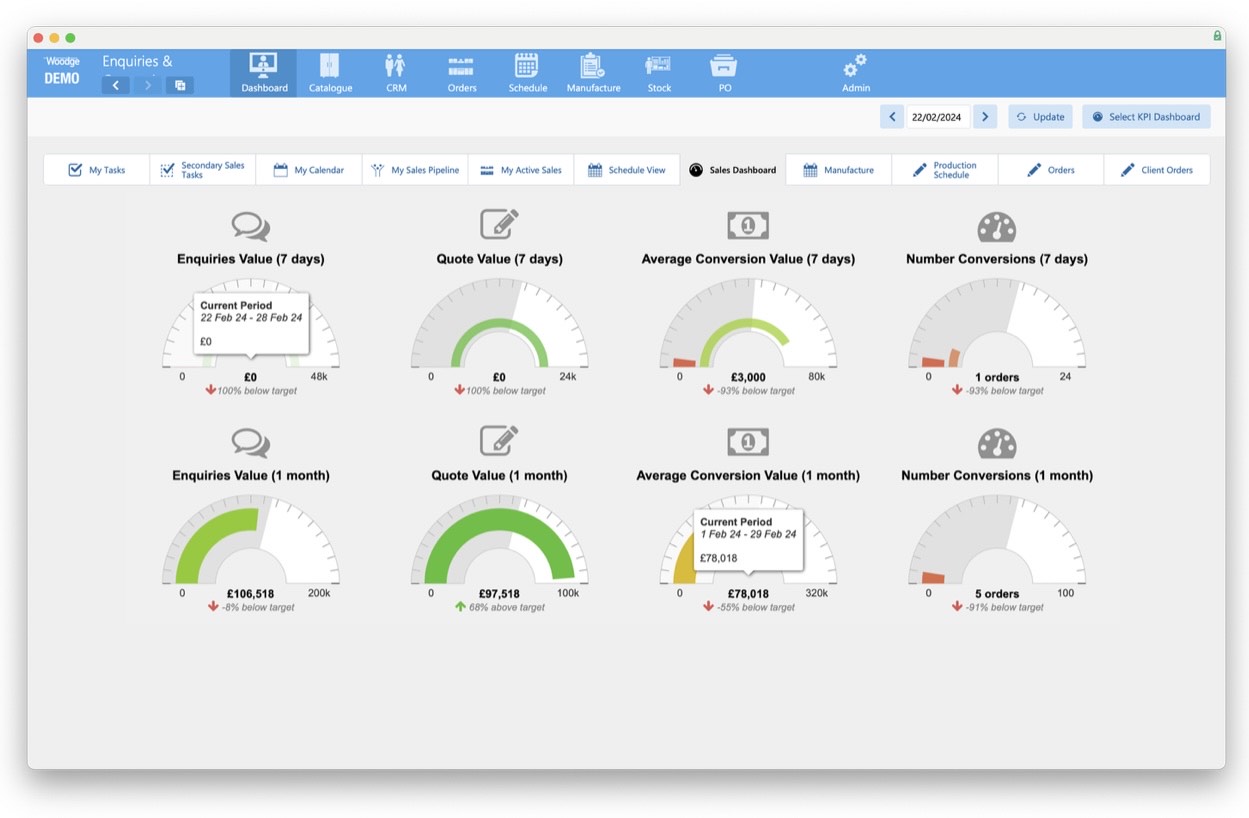Screen dimensions: 1249x818
Task: Step to the previous date
Action: 891,117
